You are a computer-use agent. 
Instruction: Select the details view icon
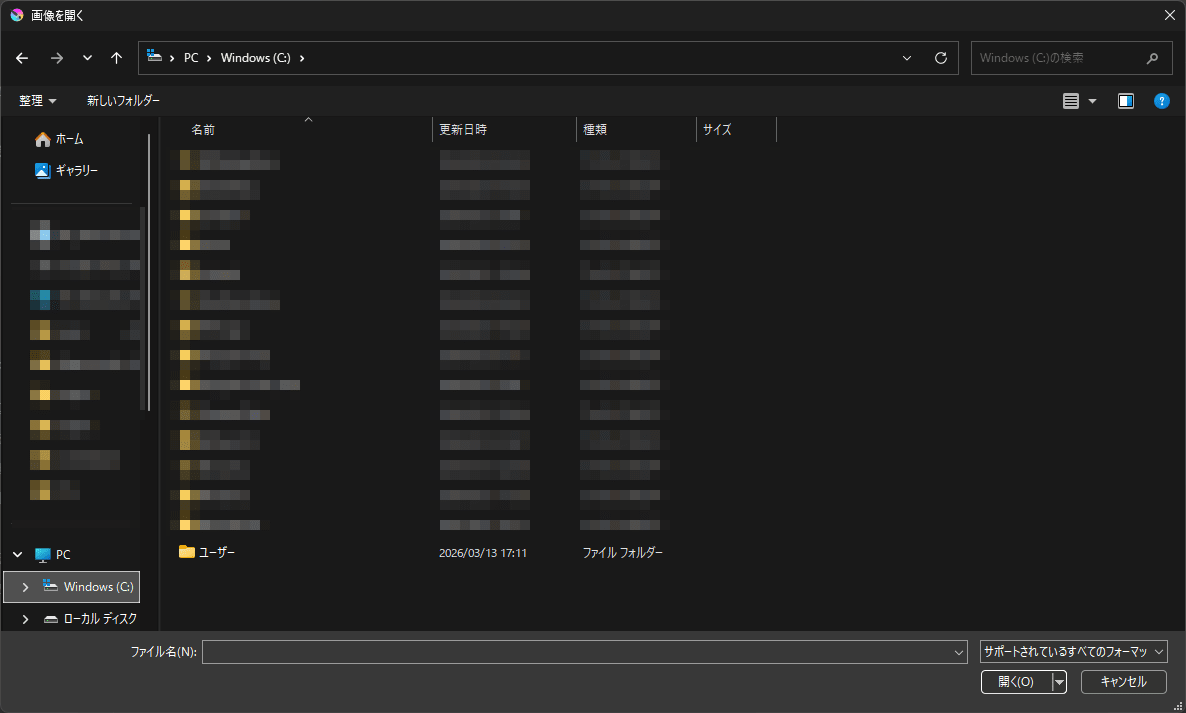pyautogui.click(x=1072, y=100)
